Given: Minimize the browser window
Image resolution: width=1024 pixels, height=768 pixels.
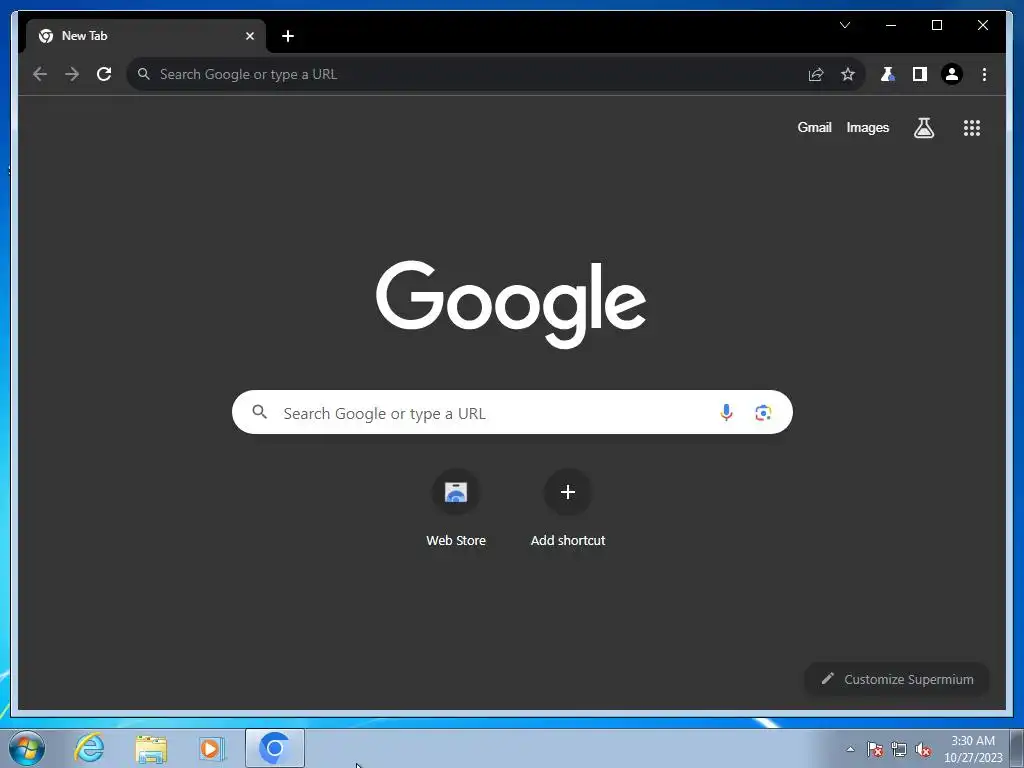Looking at the screenshot, I should 891,25.
